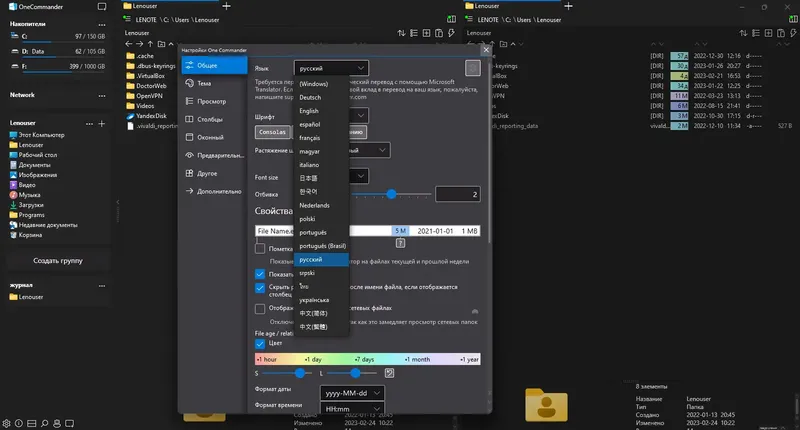
Task: Toggle dual-pane layout icon in left pane
Action: [x=452, y=19]
